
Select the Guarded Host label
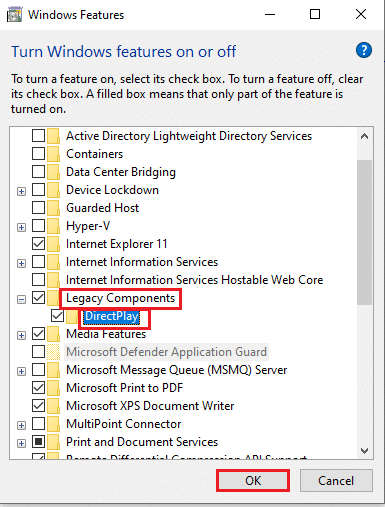(x=102, y=208)
